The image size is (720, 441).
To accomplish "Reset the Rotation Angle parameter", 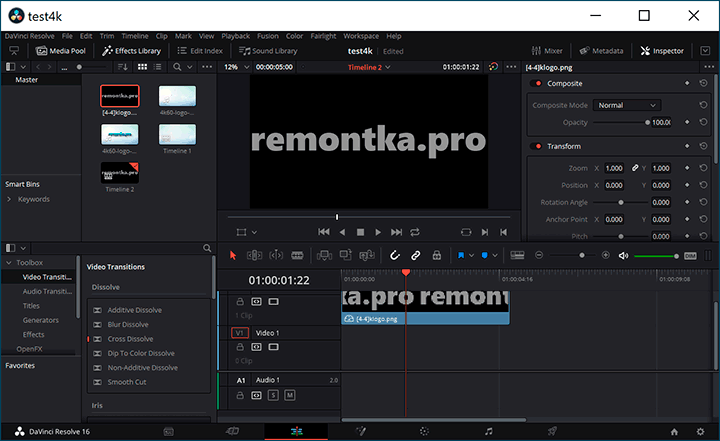I will click(703, 202).
